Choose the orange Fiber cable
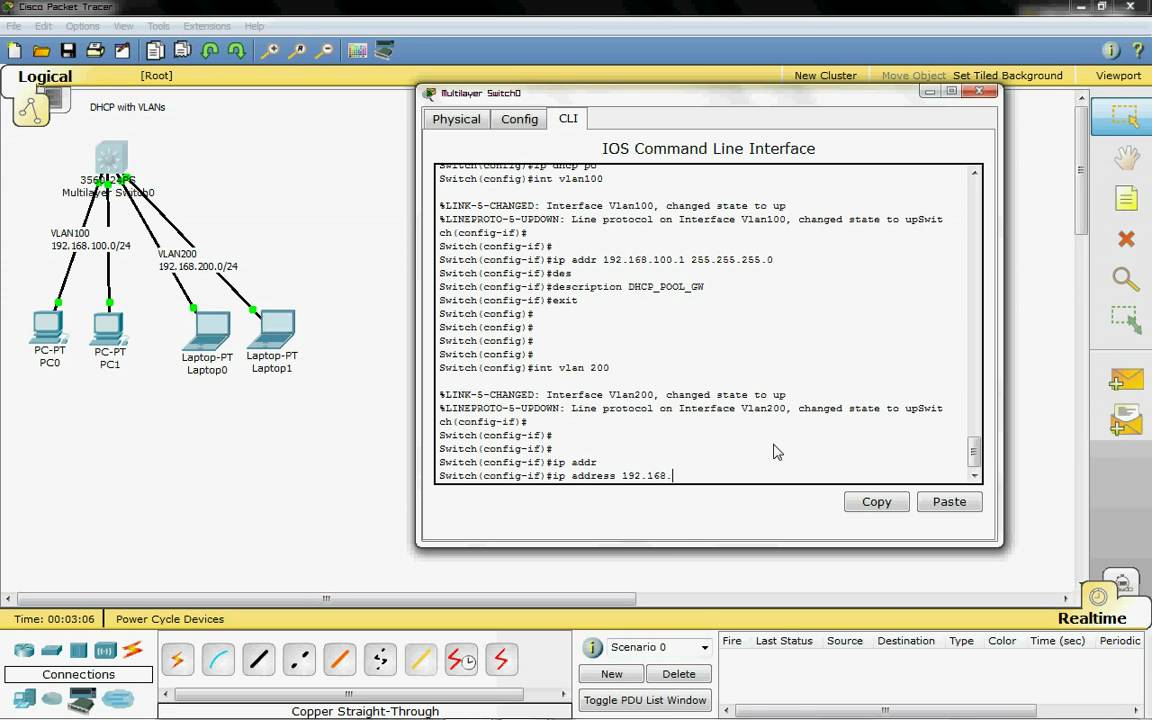 pyautogui.click(x=339, y=660)
